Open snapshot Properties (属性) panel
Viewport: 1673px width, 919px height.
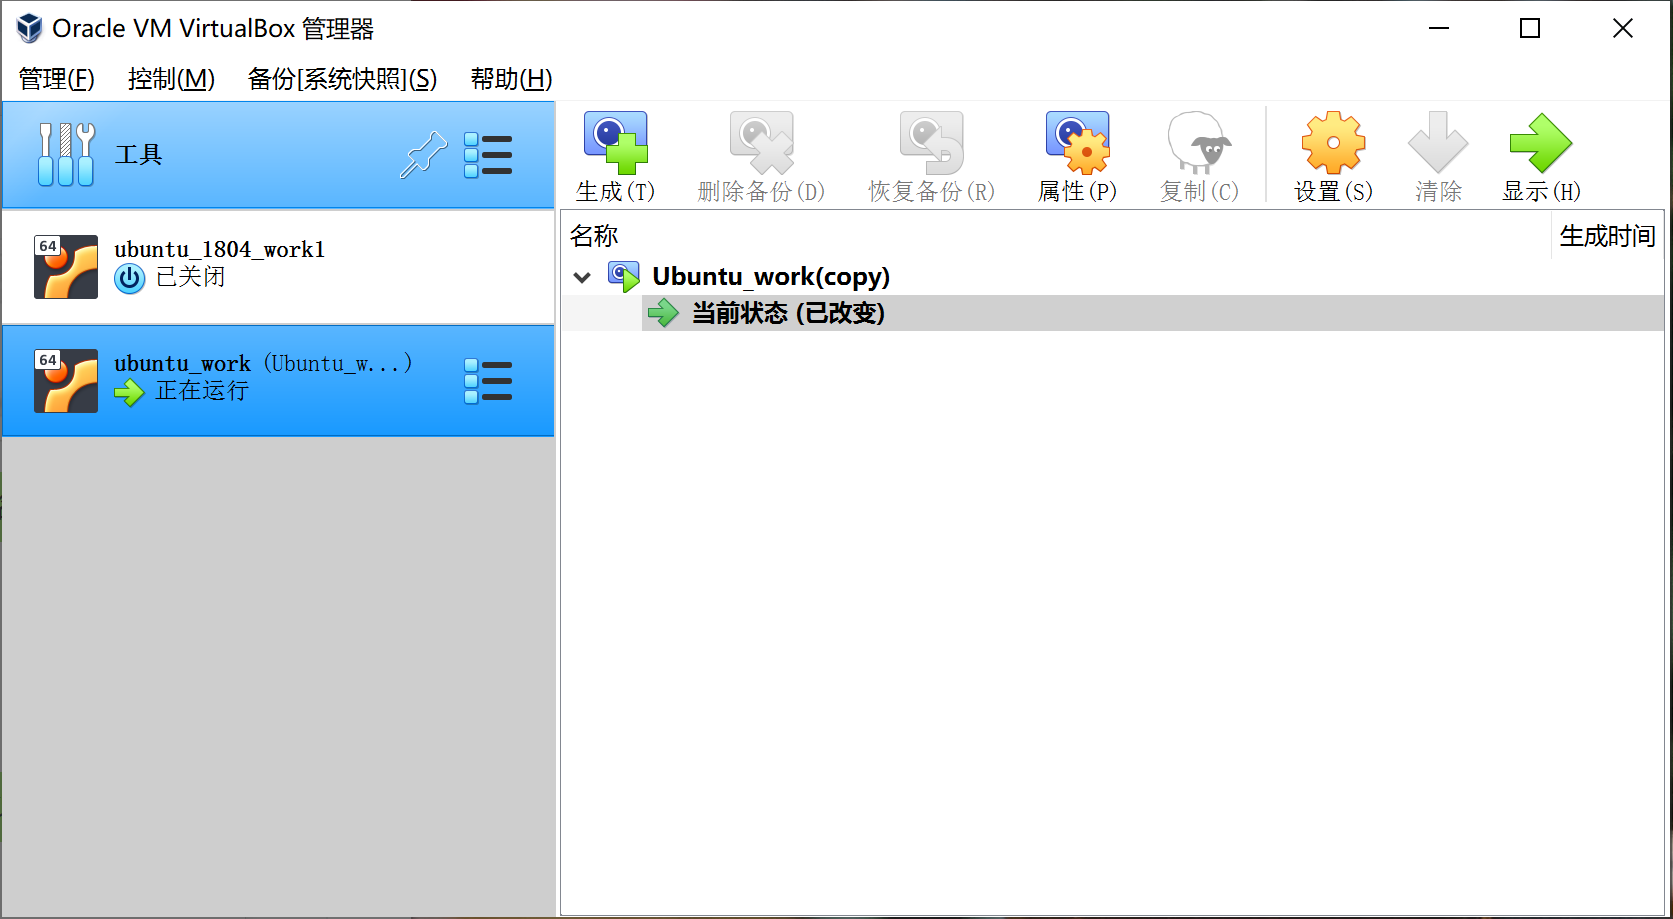pyautogui.click(x=1078, y=142)
